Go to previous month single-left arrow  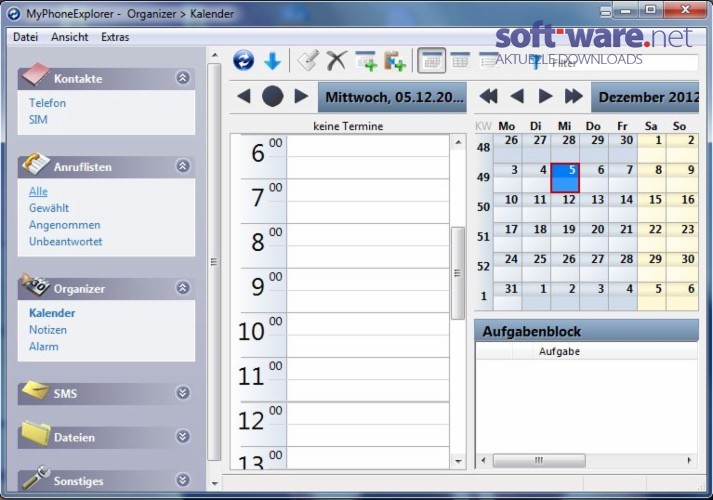point(517,96)
